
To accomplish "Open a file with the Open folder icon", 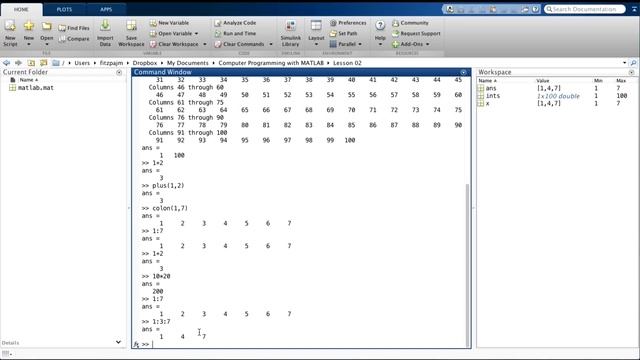I will pyautogui.click(x=47, y=27).
